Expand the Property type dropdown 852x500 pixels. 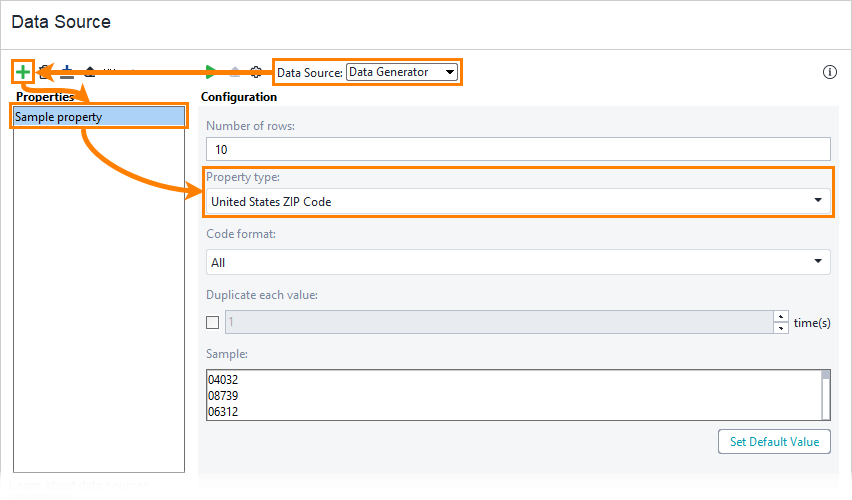[x=518, y=201]
